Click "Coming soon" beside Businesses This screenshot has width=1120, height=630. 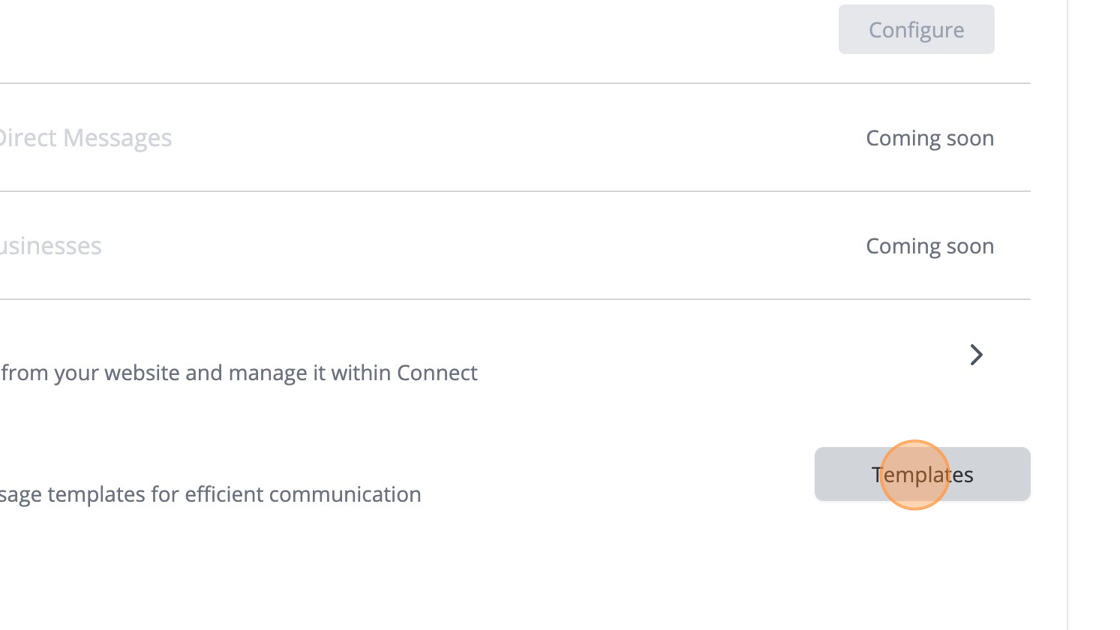tap(929, 246)
